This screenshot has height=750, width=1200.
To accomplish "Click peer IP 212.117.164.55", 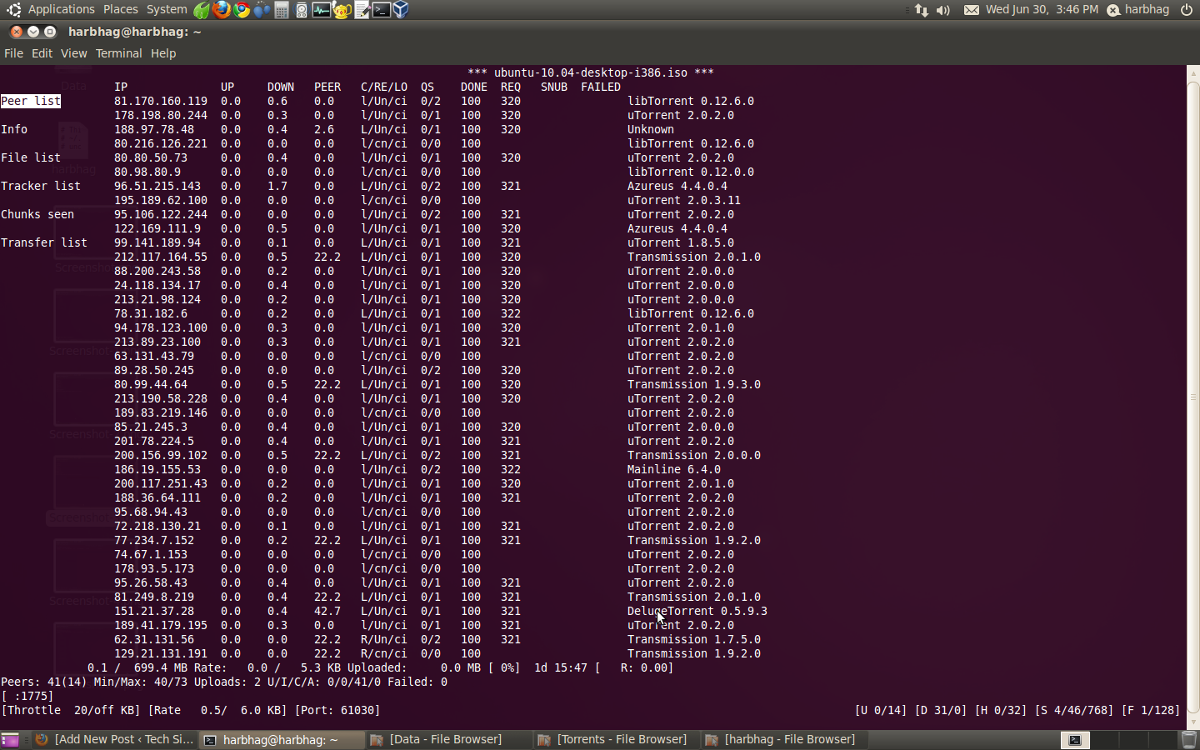I will (161, 257).
